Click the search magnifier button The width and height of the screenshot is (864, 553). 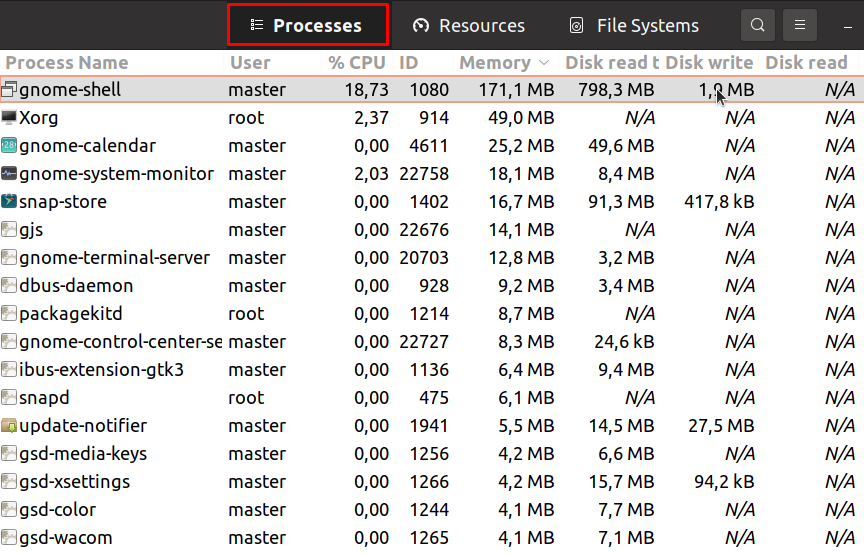coord(758,25)
